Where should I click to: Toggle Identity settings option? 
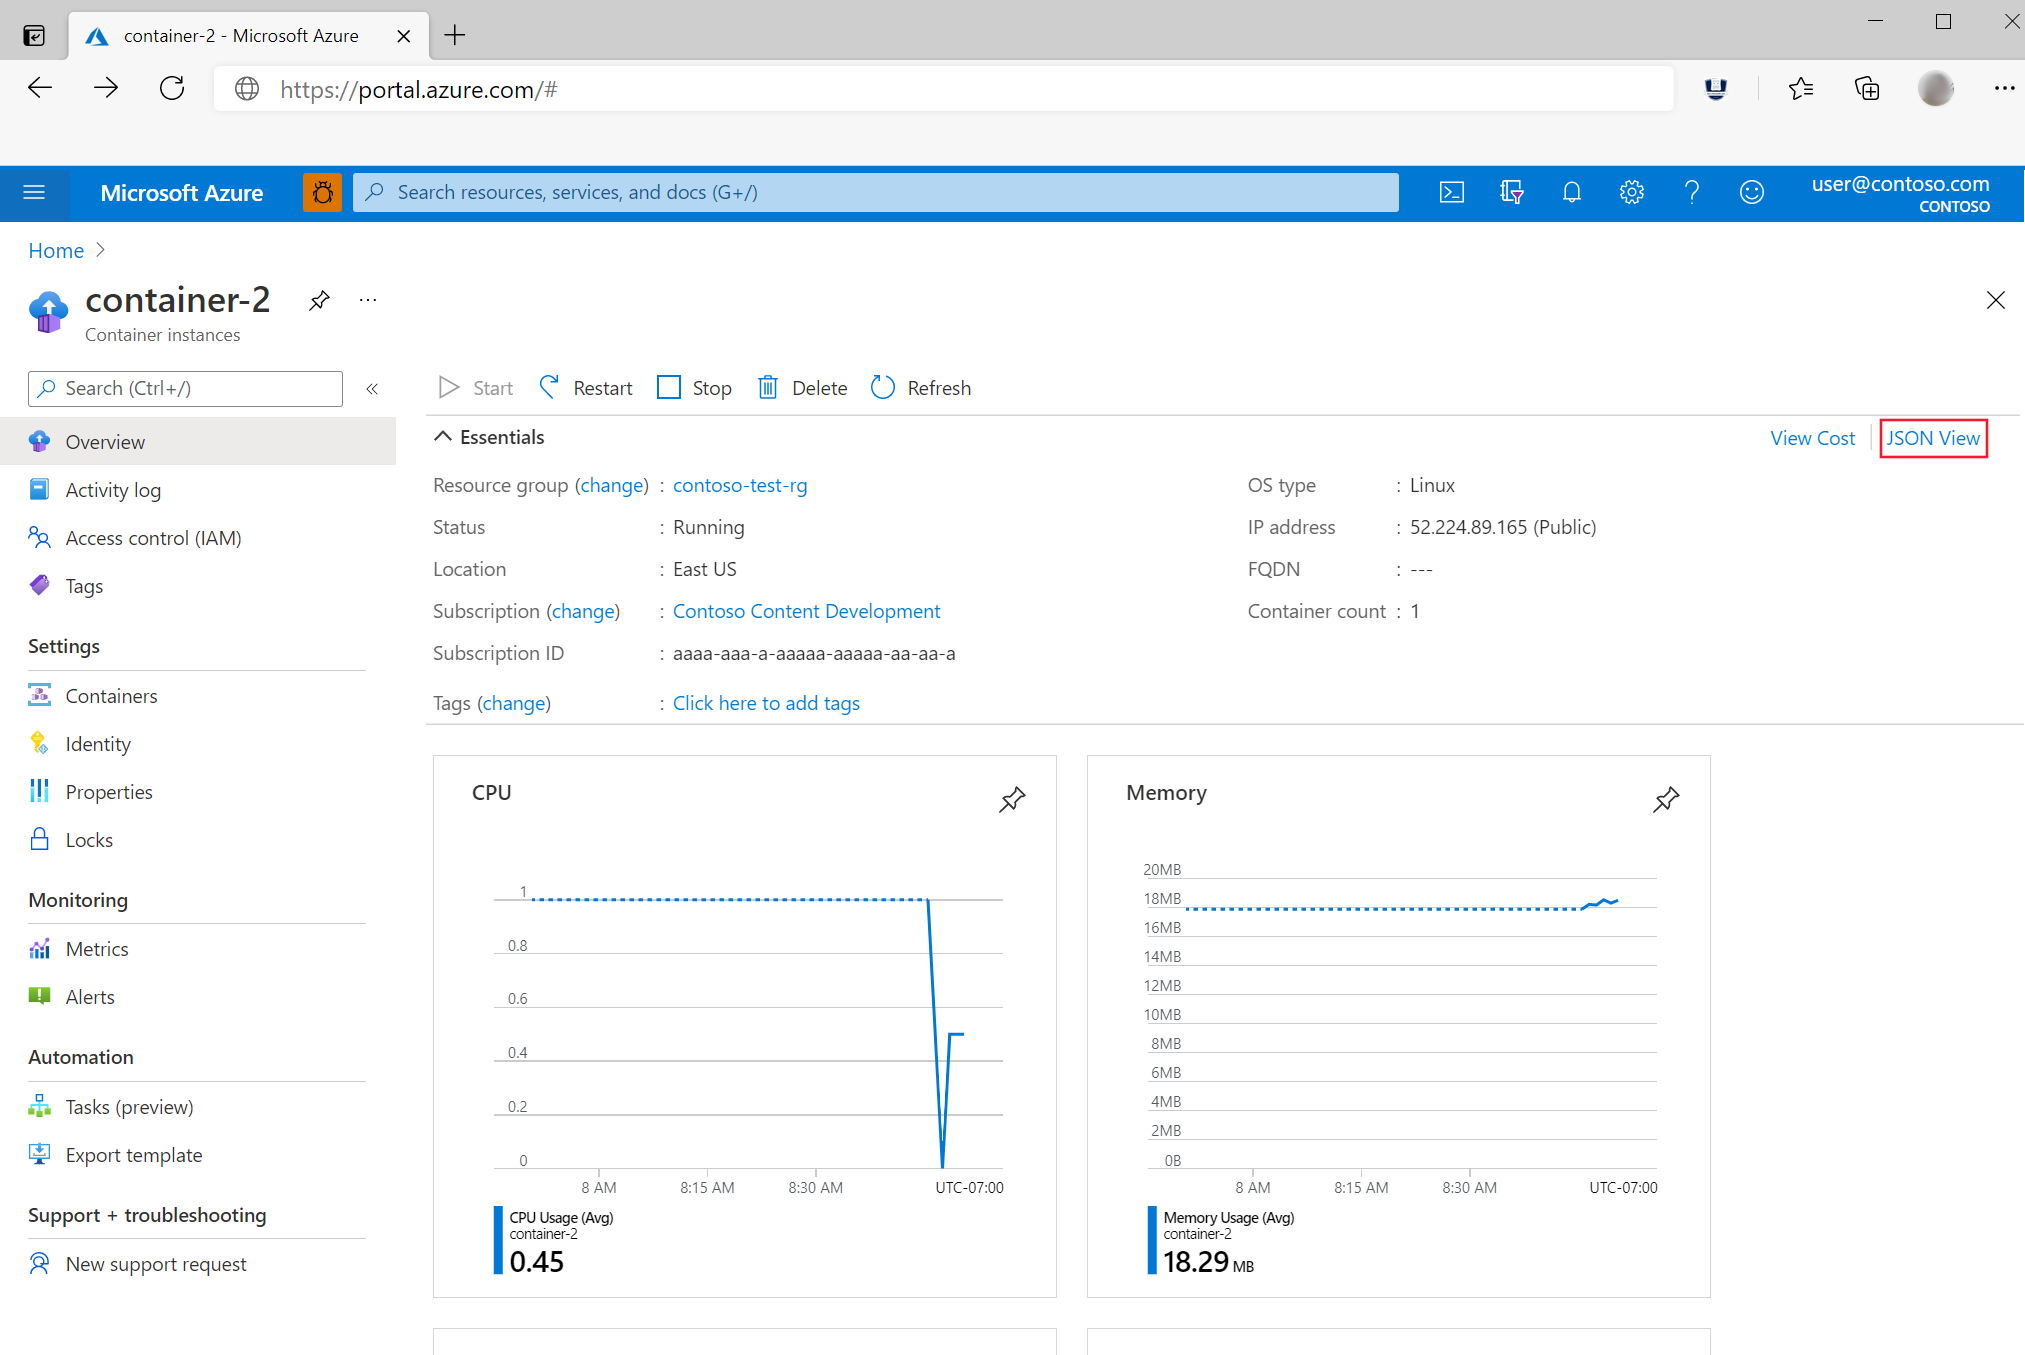pos(97,743)
